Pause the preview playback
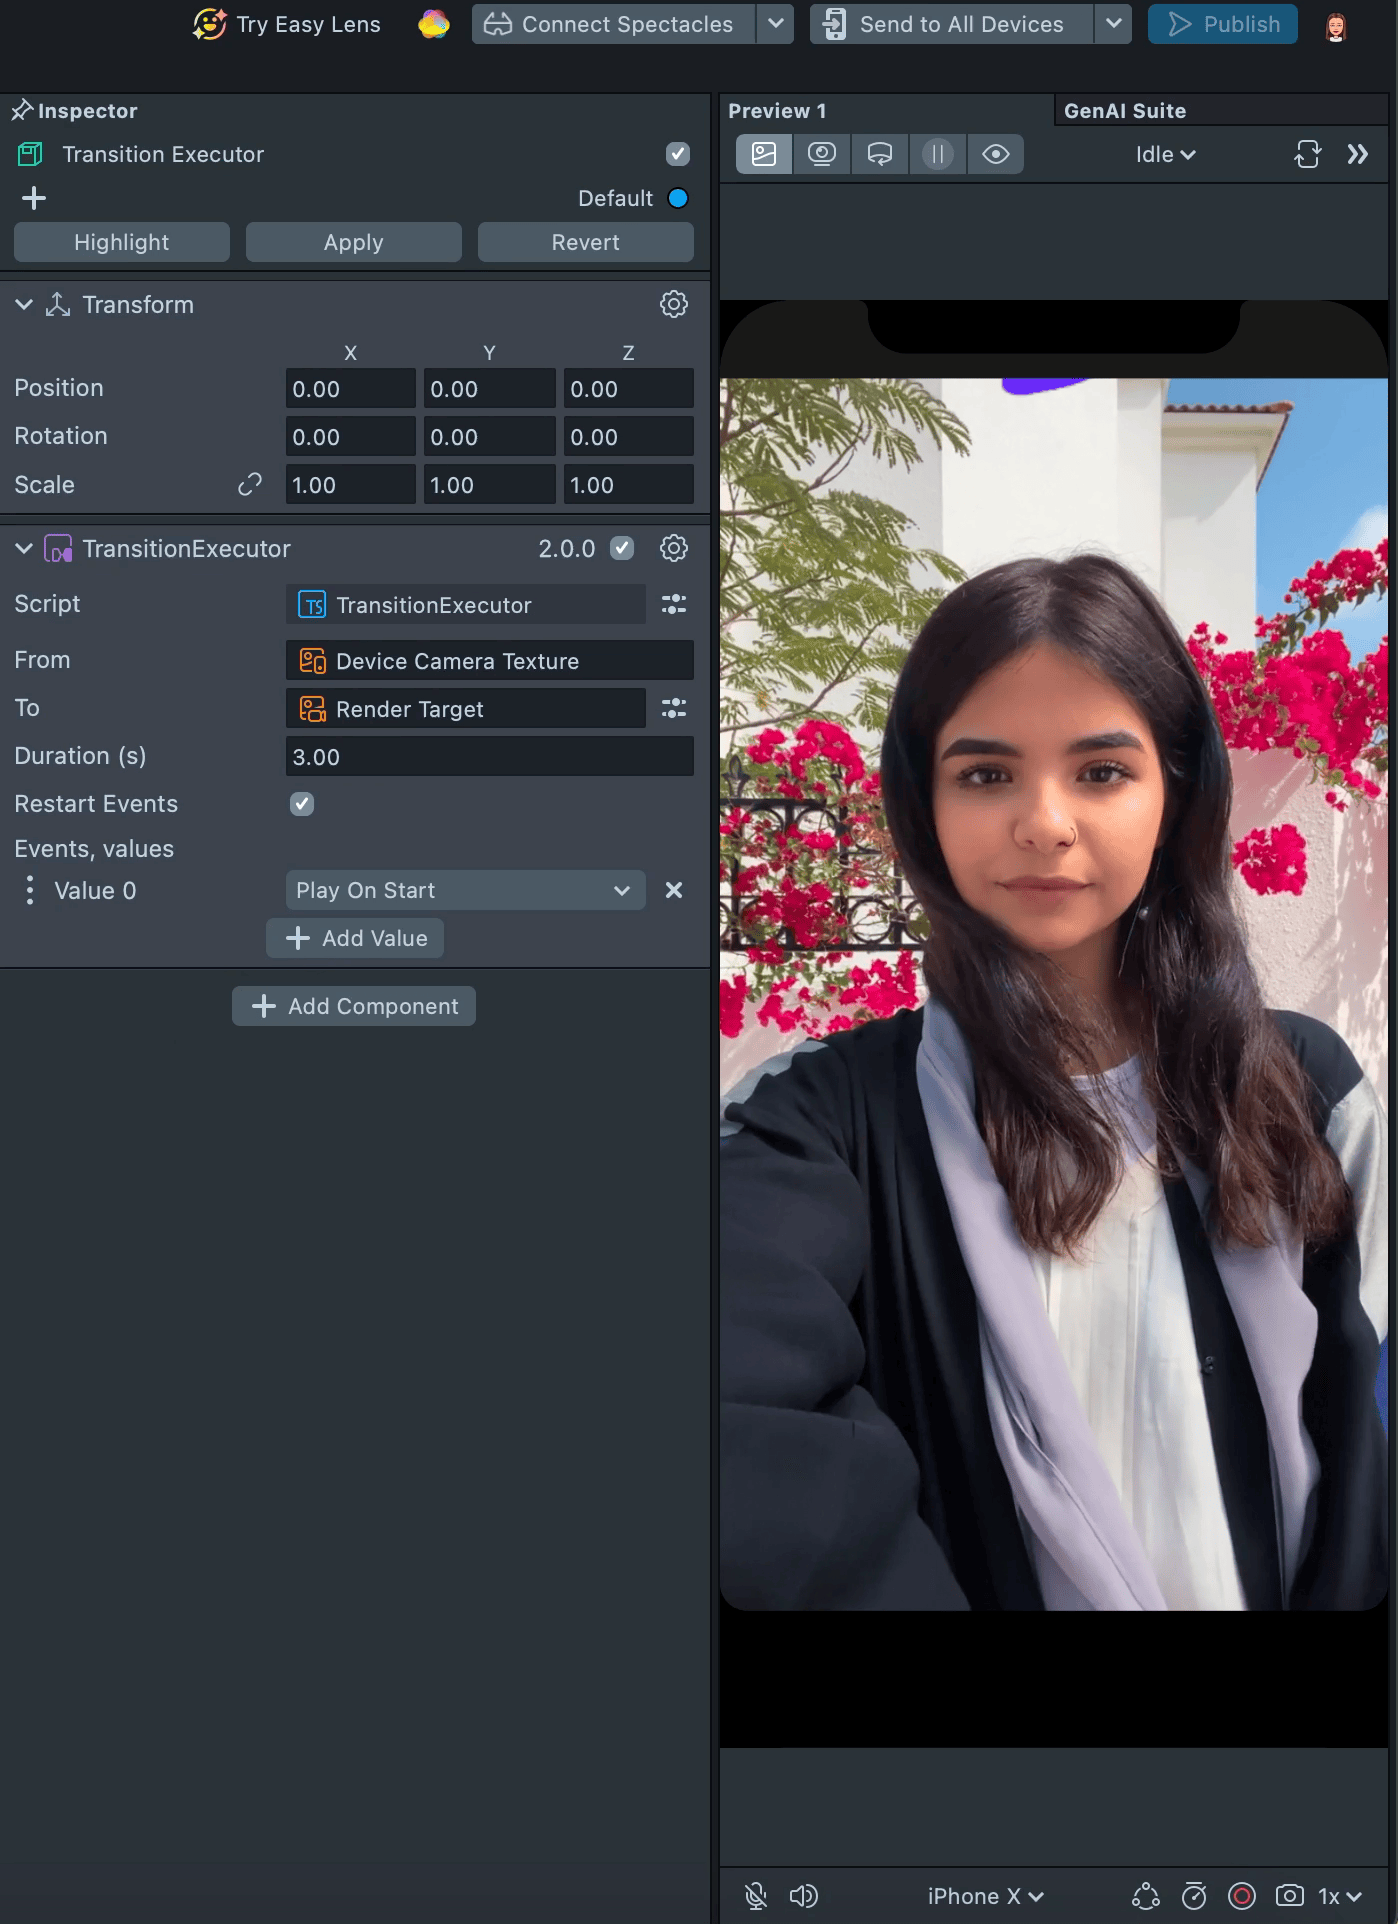Viewport: 1398px width, 1924px height. 937,154
